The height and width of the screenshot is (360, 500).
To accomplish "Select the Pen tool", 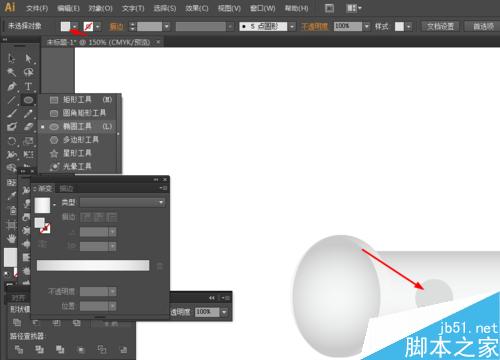I will pos(12,86).
